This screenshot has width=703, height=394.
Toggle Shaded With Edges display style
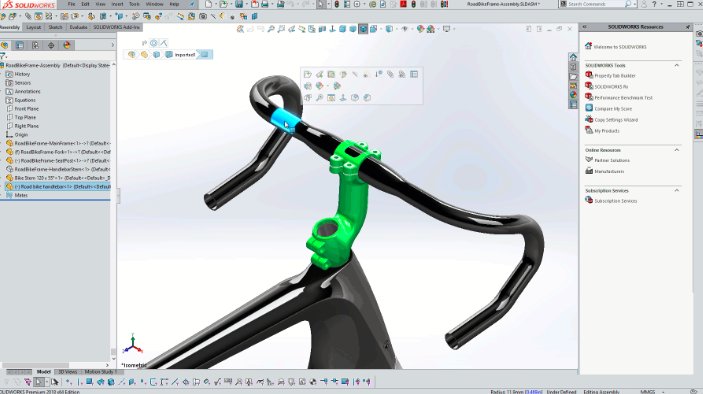[x=363, y=29]
